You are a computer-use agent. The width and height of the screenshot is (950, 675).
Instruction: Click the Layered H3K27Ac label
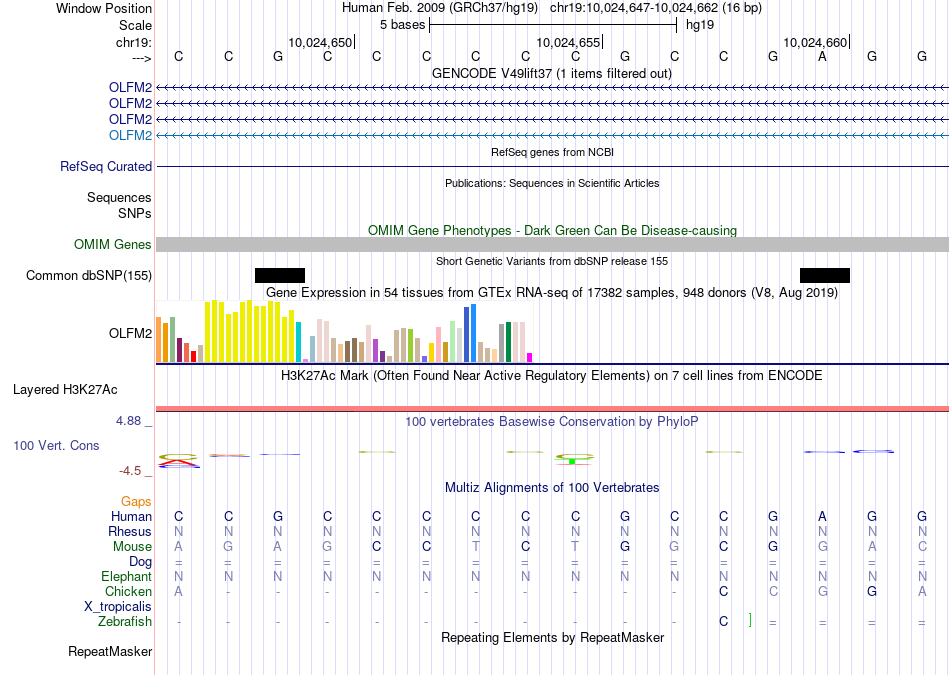pyautogui.click(x=65, y=390)
